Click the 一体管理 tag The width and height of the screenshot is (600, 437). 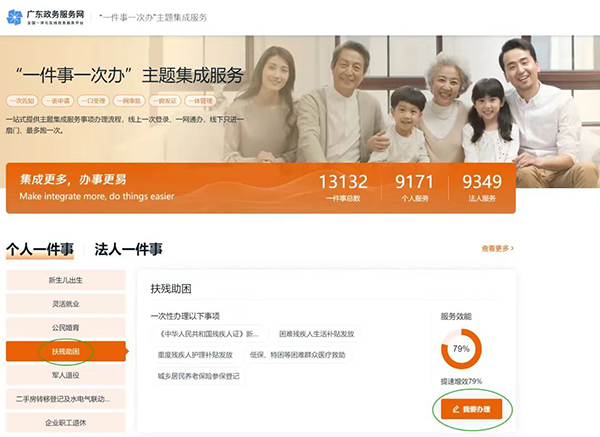[x=201, y=101]
